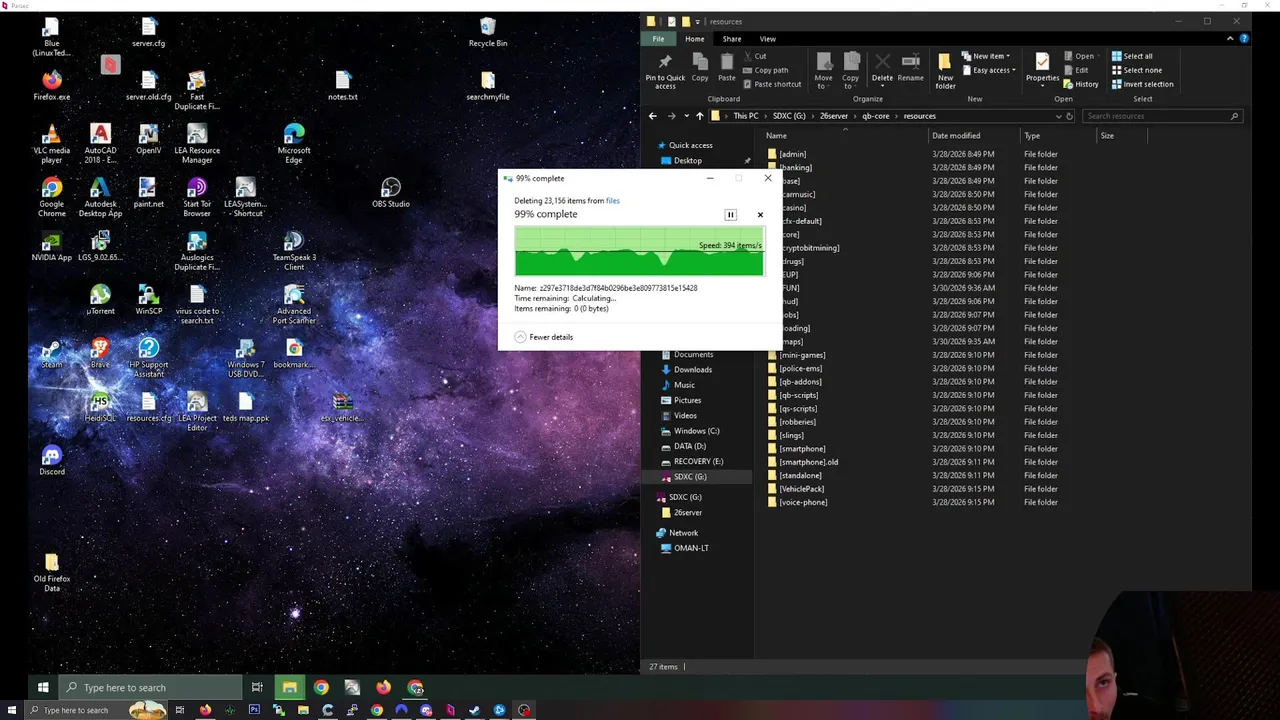This screenshot has width=1280, height=720.
Task: Select RECOVERY (E:) in navigation pane
Action: (x=698, y=462)
